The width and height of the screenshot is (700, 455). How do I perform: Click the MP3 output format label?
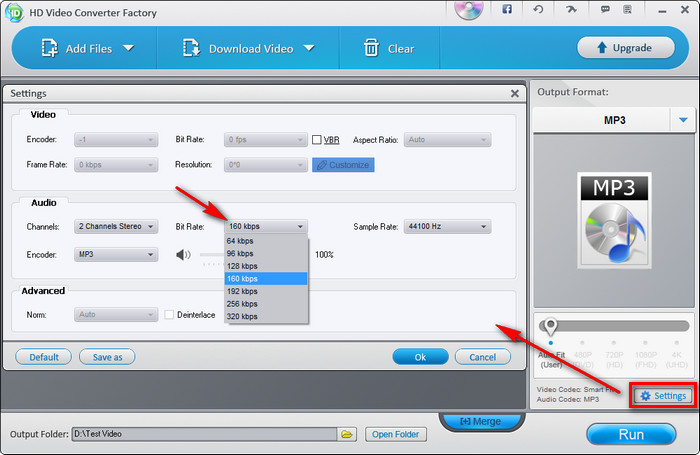coord(614,120)
